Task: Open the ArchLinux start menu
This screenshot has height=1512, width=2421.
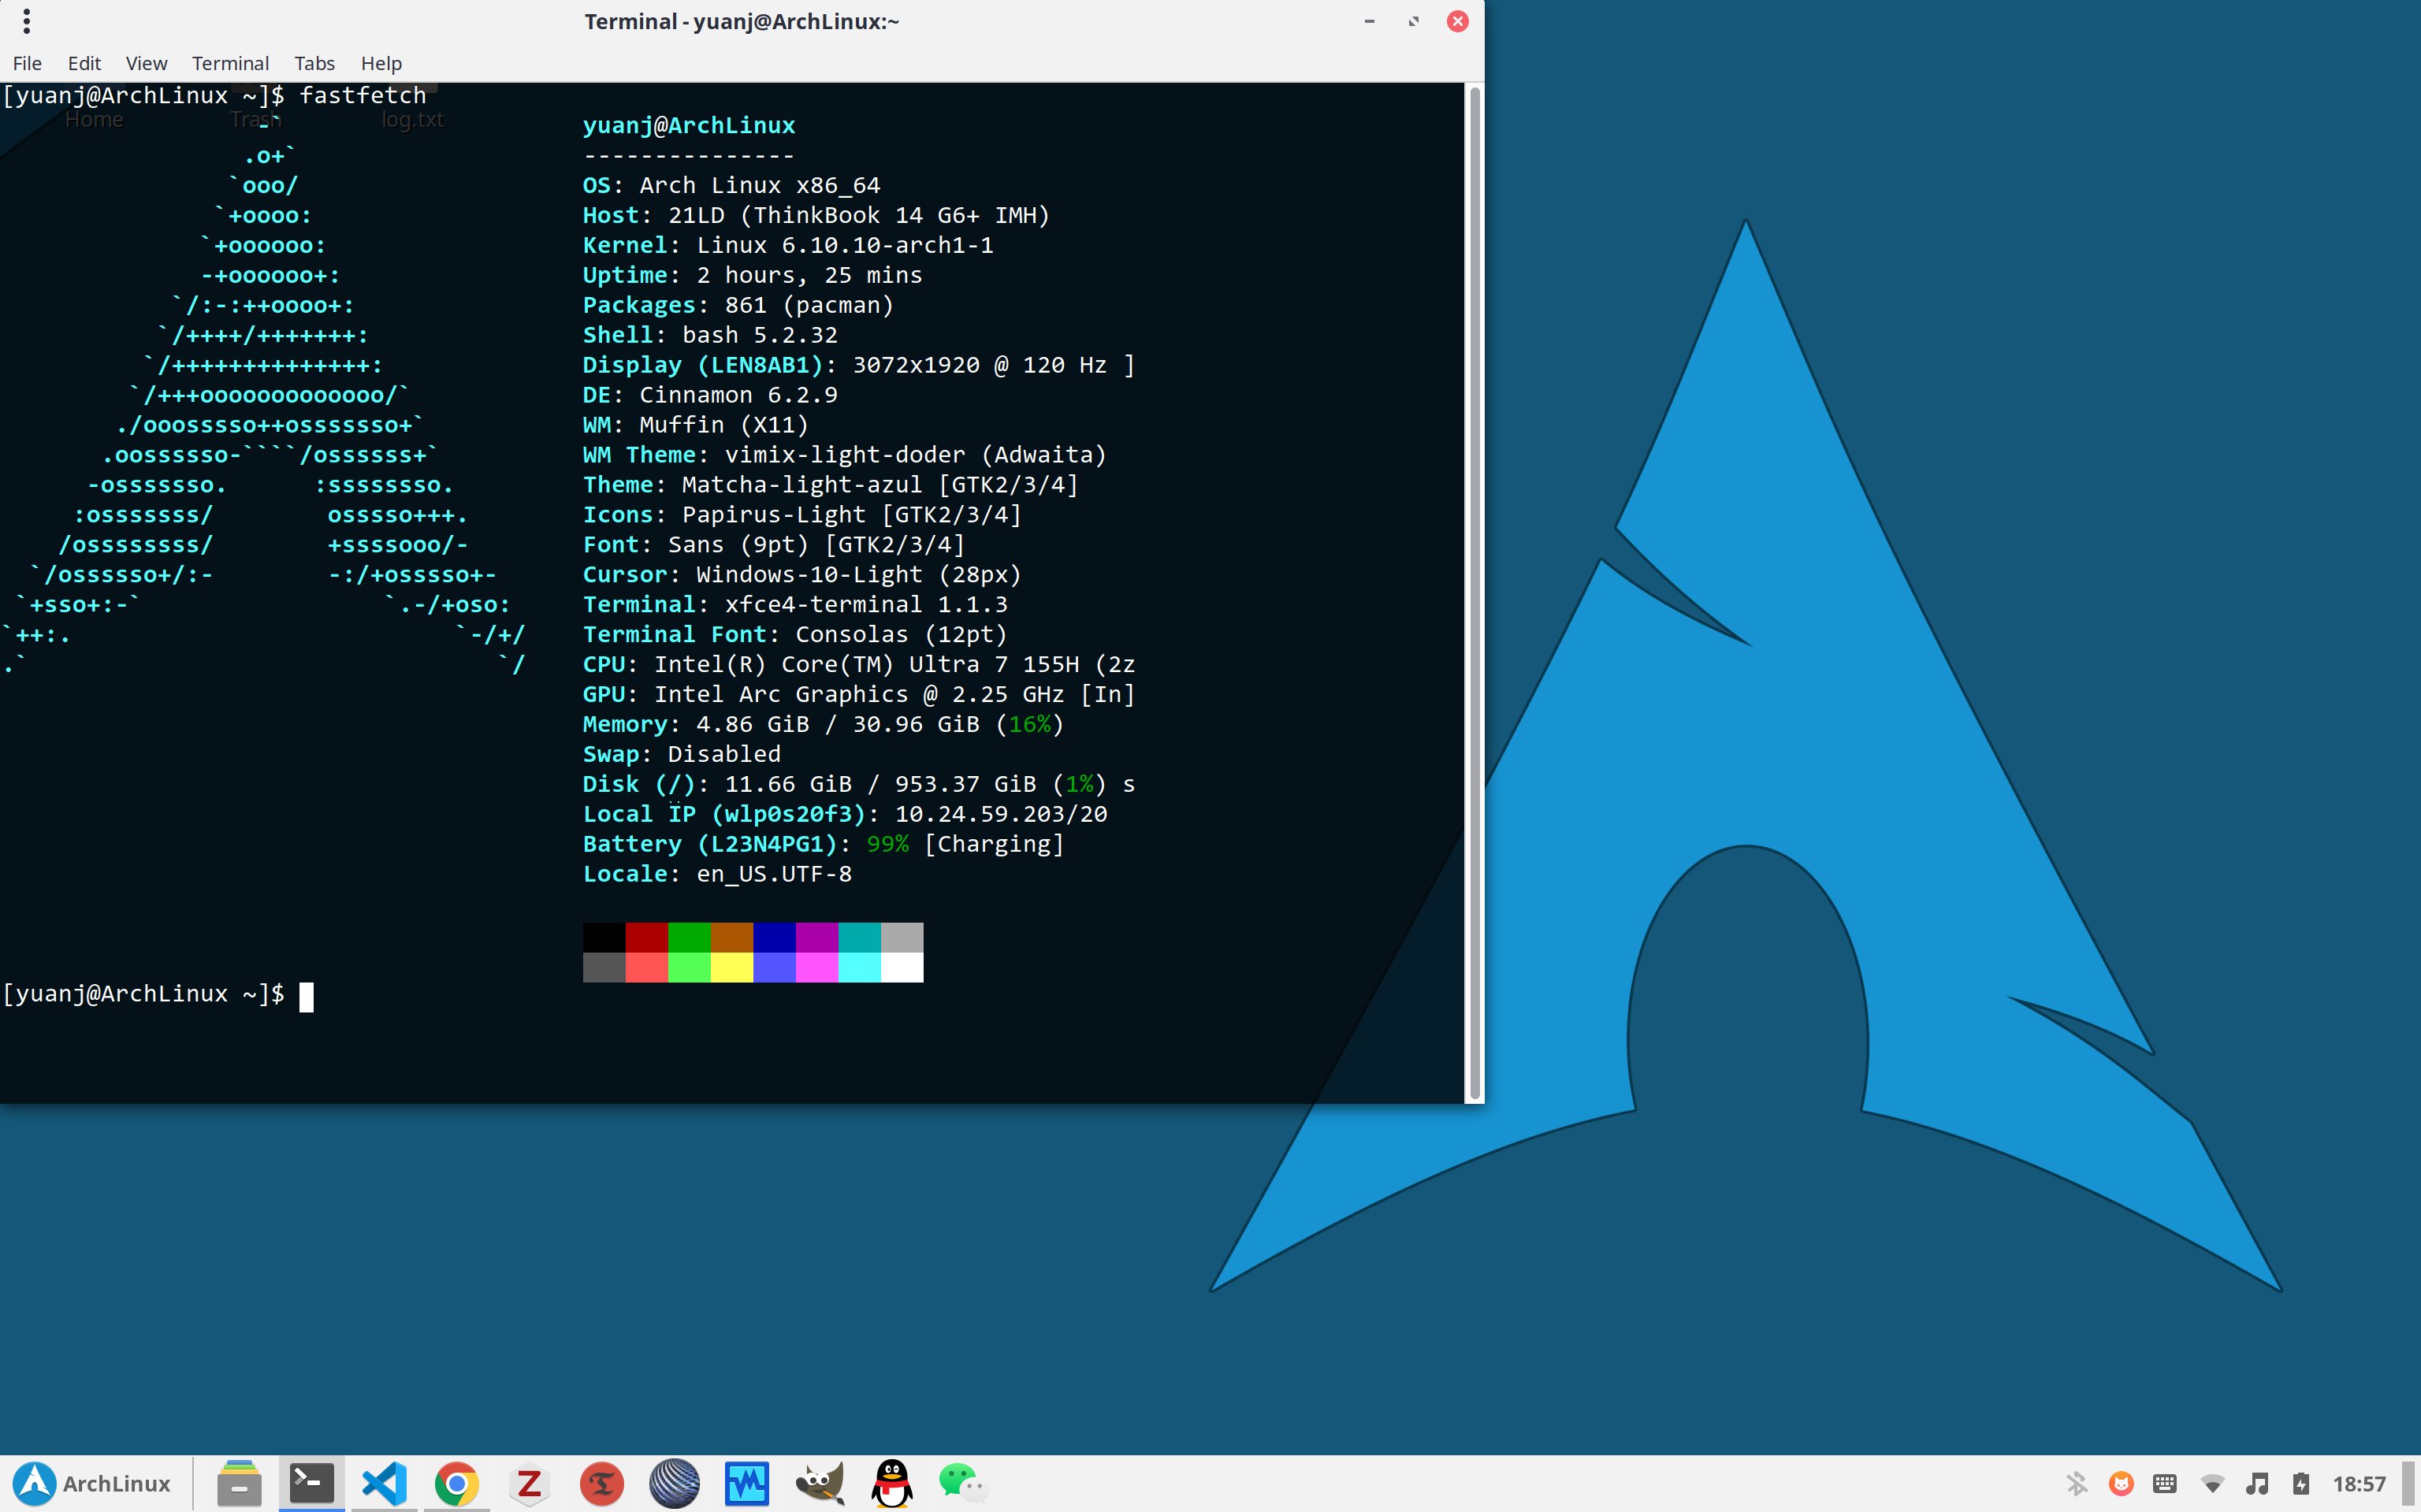Action: point(92,1483)
